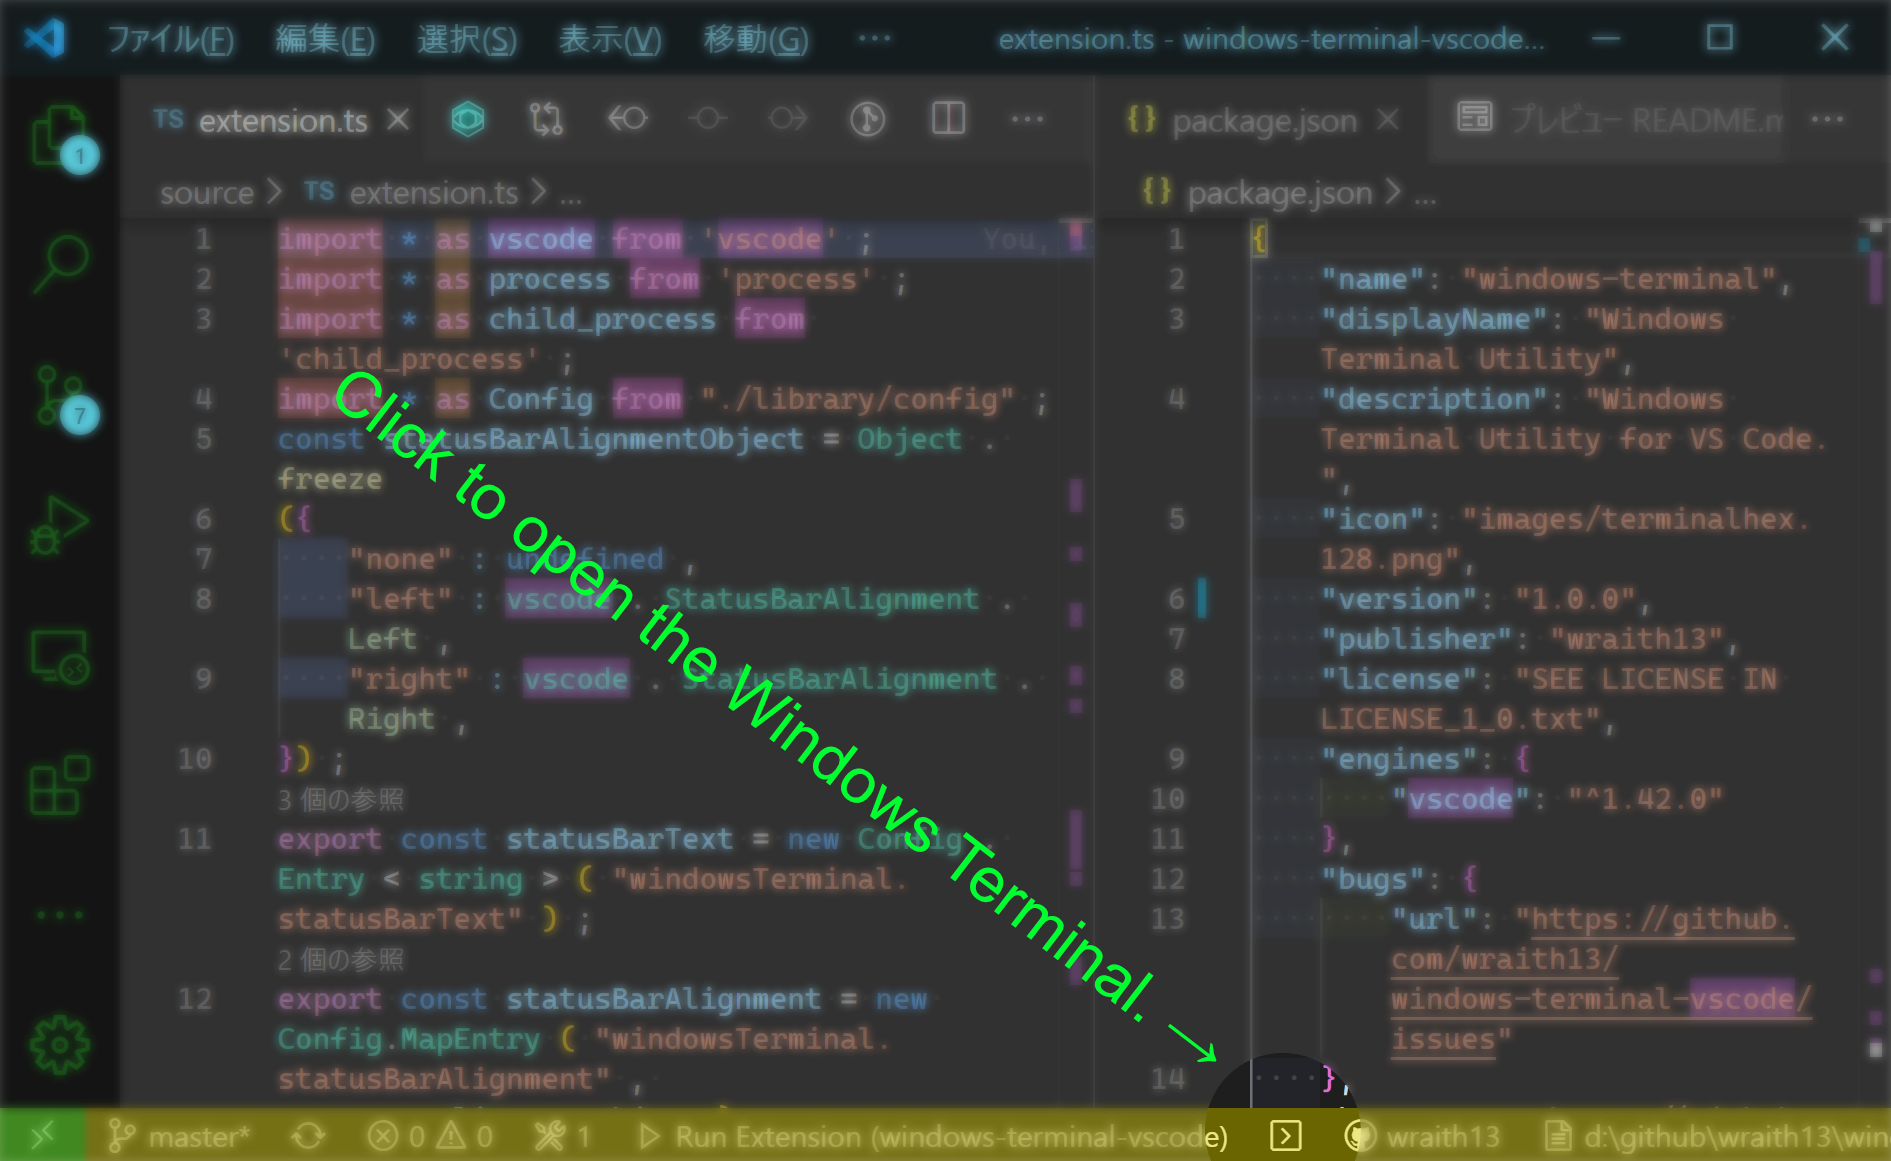Open Problems via errors and warnings count
Viewport: 1891px width, 1161px height.
(x=430, y=1136)
